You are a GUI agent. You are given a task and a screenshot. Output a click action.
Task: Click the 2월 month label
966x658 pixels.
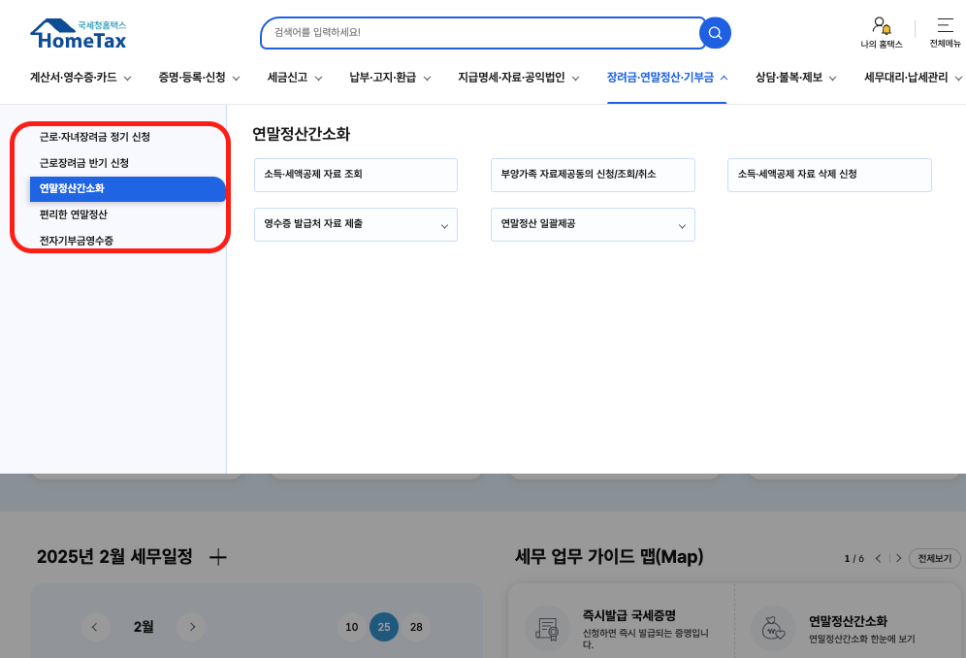coord(144,627)
